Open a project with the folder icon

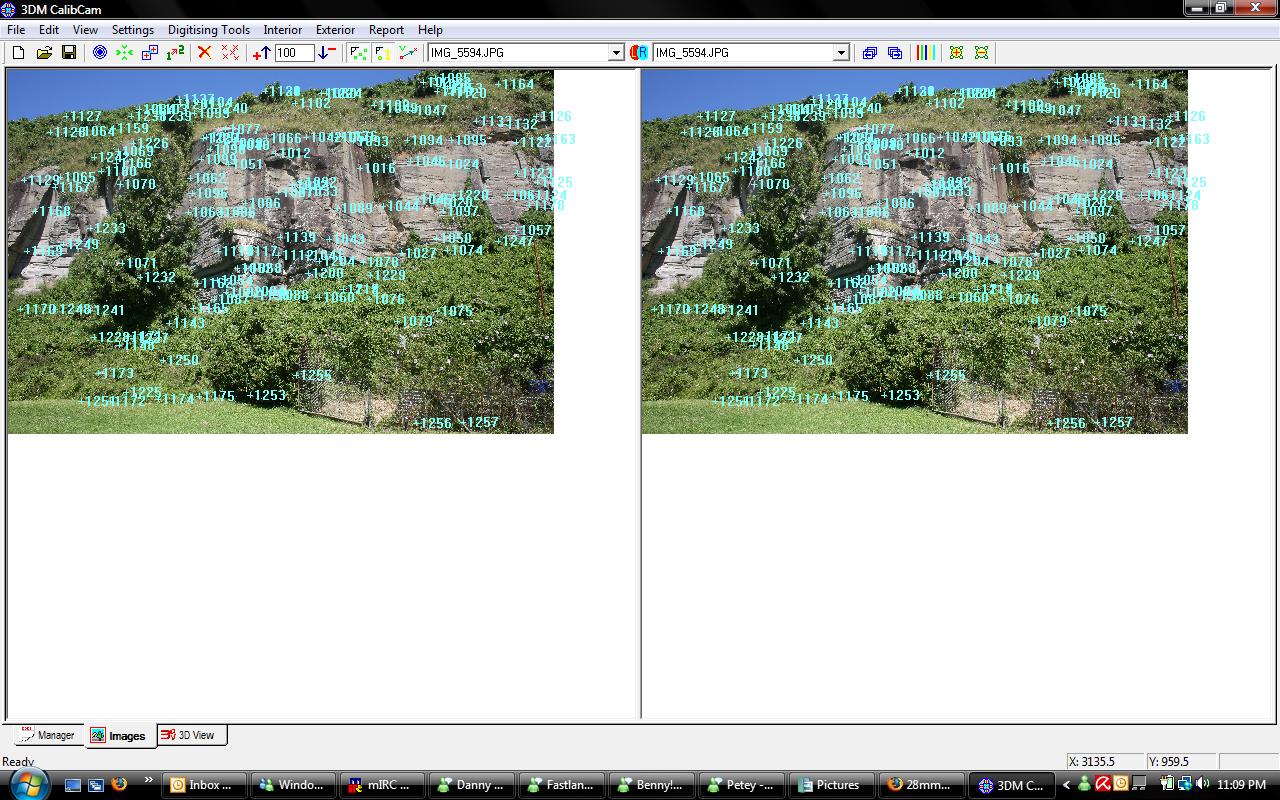(x=44, y=53)
